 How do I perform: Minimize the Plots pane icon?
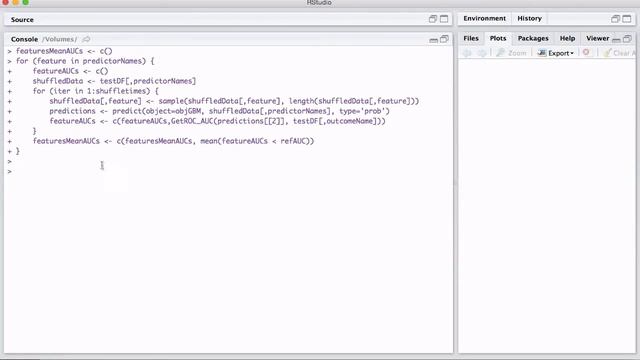616,39
